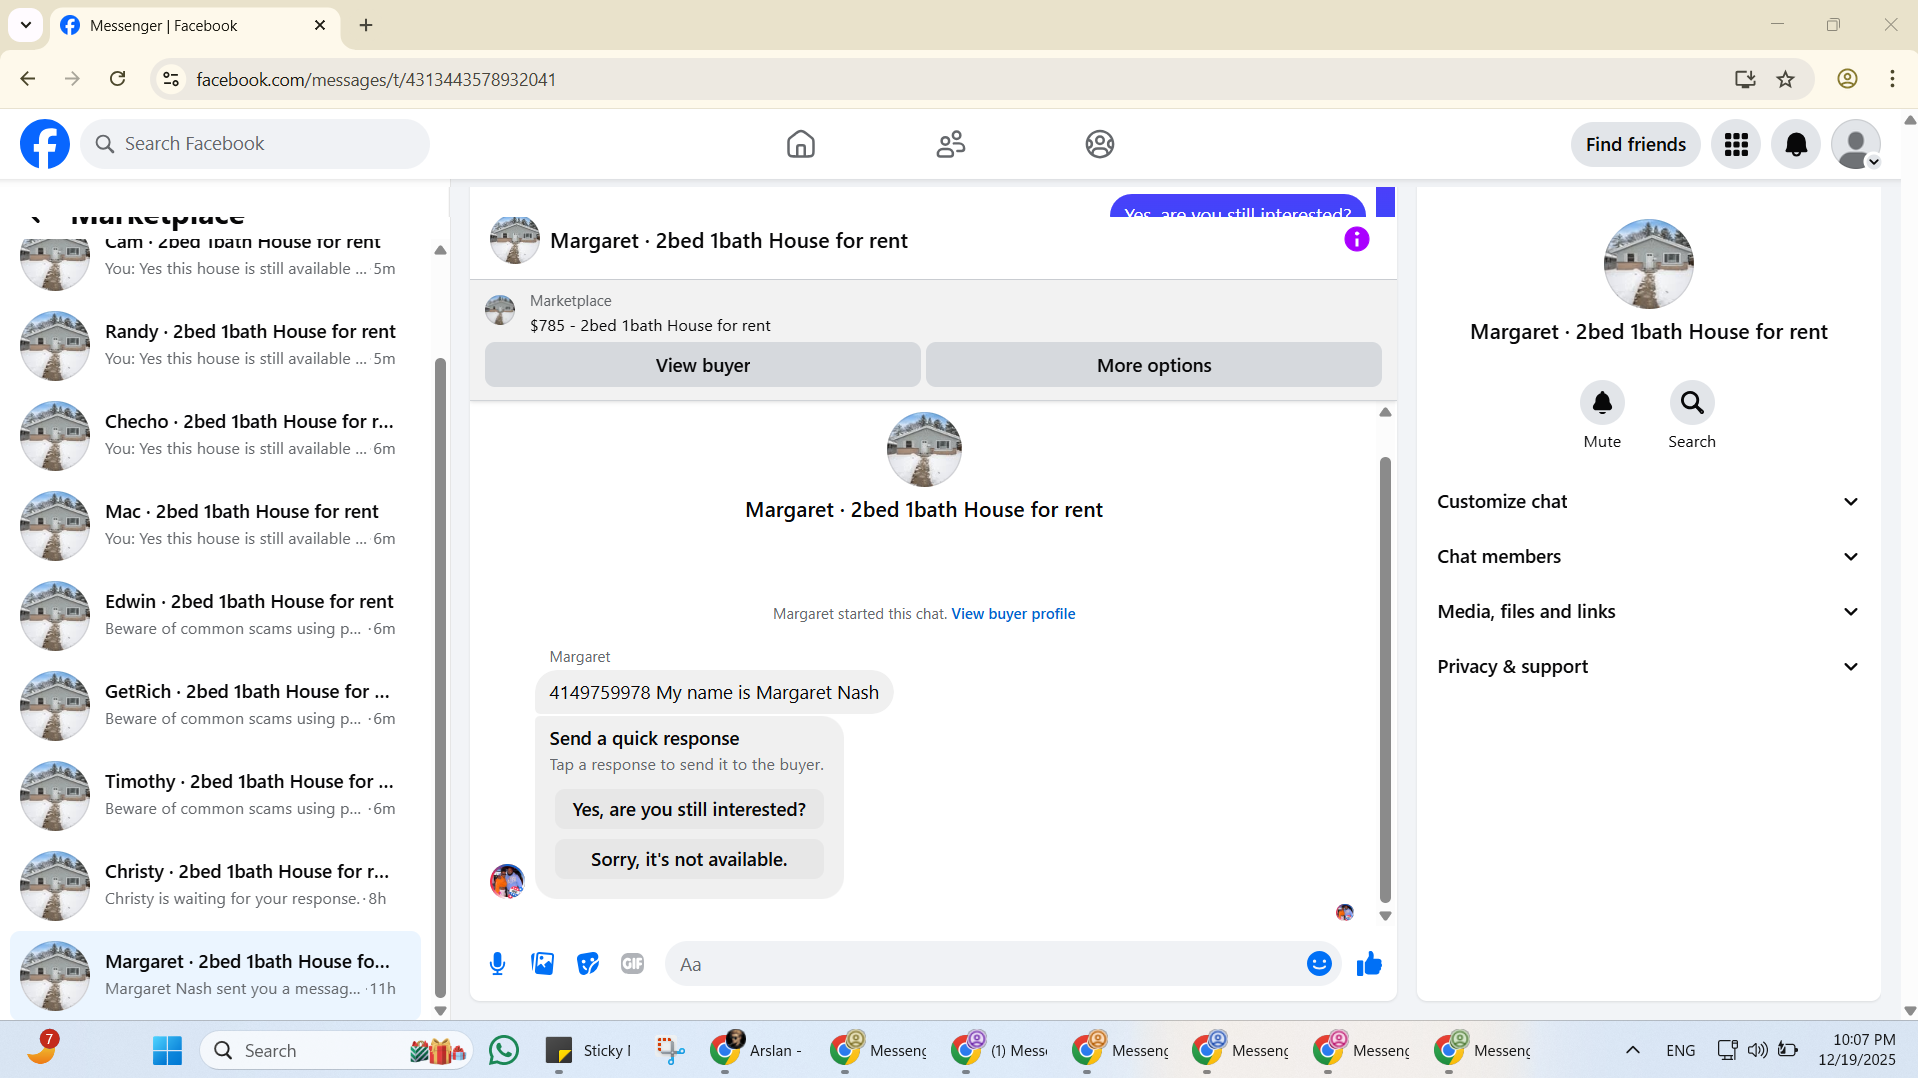Expand Privacy & support section
The height and width of the screenshot is (1078, 1918).
(1648, 667)
